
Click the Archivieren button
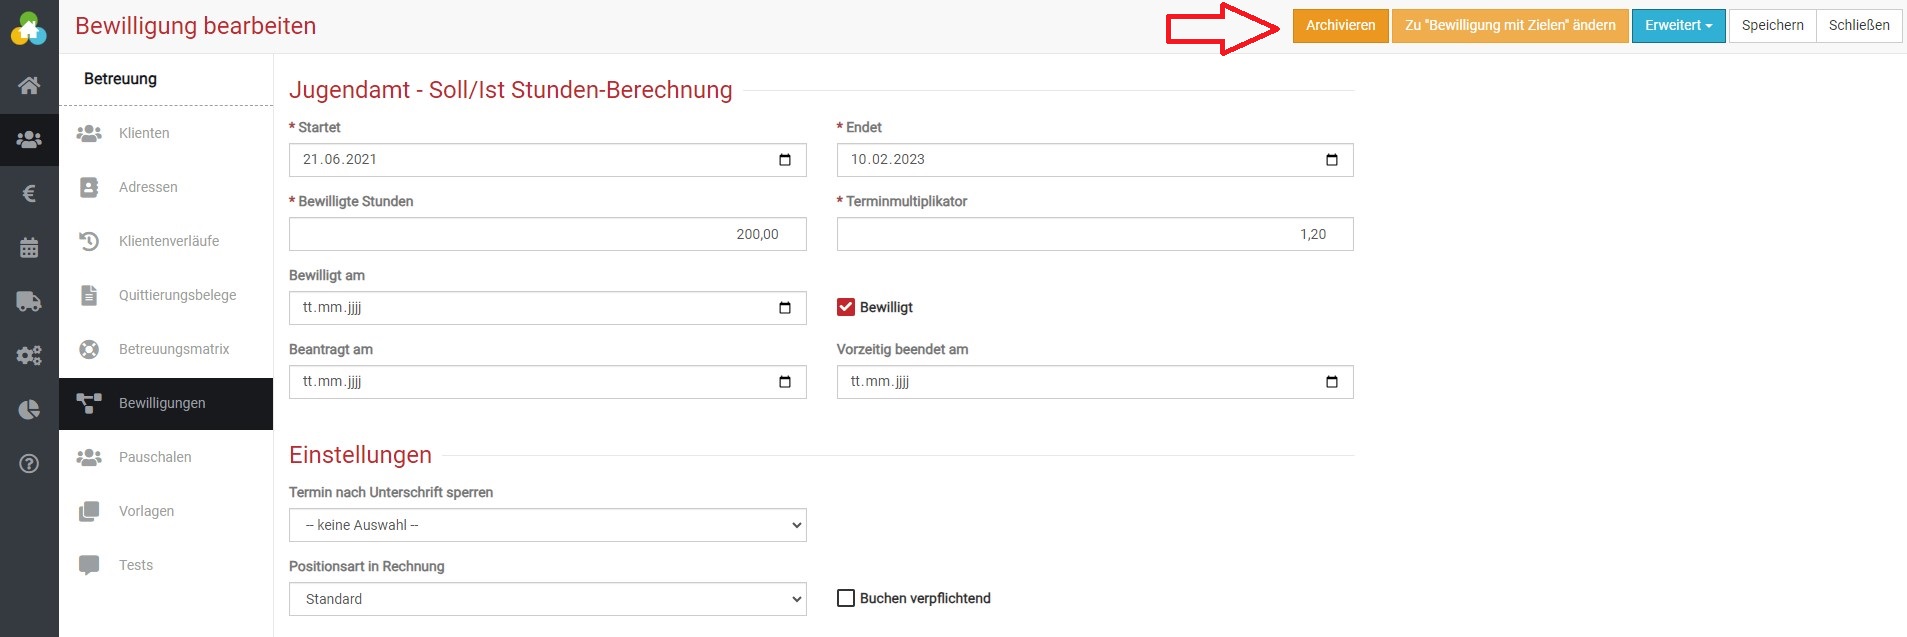click(x=1340, y=26)
